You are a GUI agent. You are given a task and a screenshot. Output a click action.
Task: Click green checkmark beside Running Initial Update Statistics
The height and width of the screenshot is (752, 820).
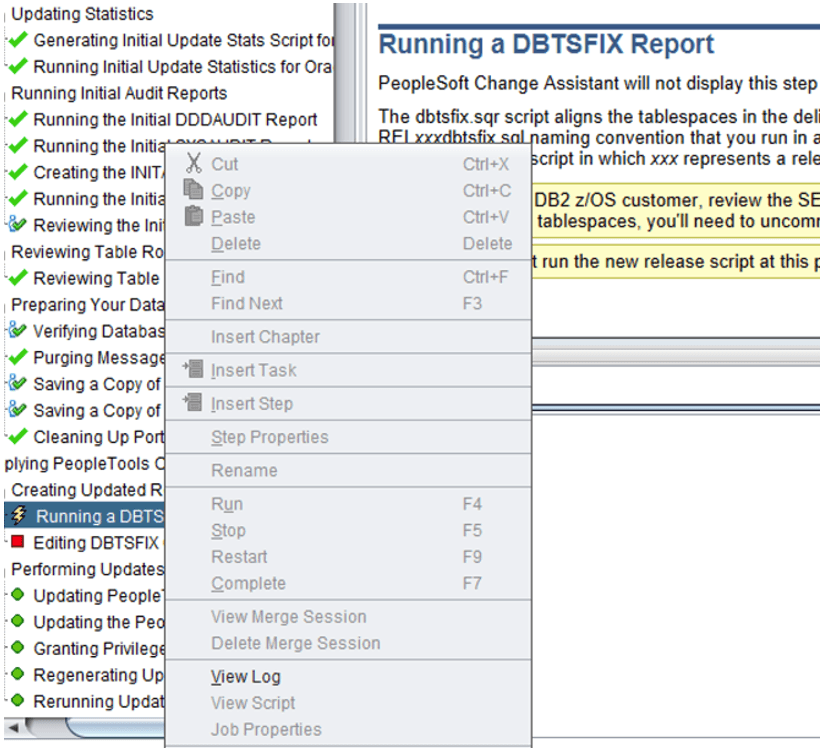(x=18, y=66)
